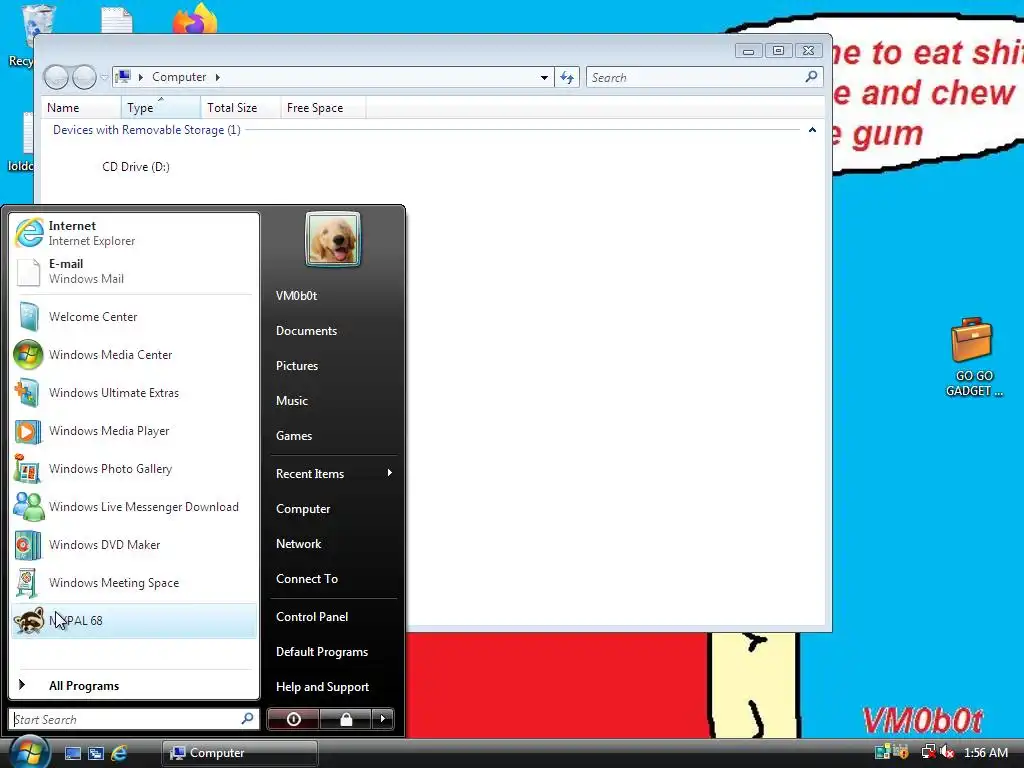Expand Computer breadcrumb arrow in address bar

(x=217, y=77)
